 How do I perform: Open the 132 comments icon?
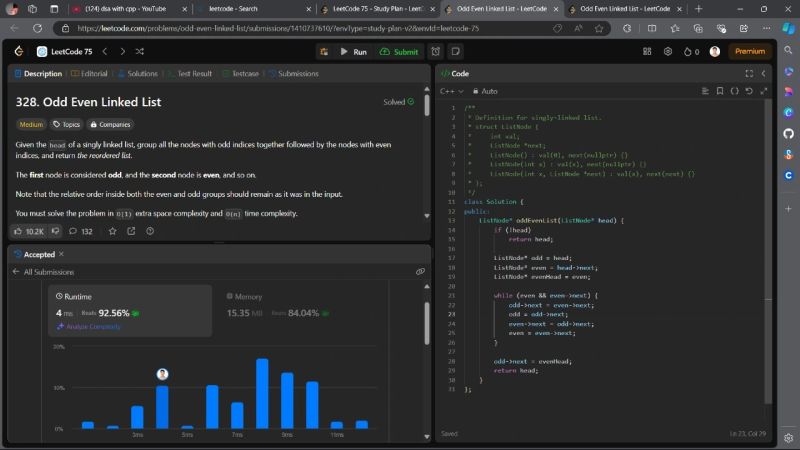pyautogui.click(x=81, y=231)
